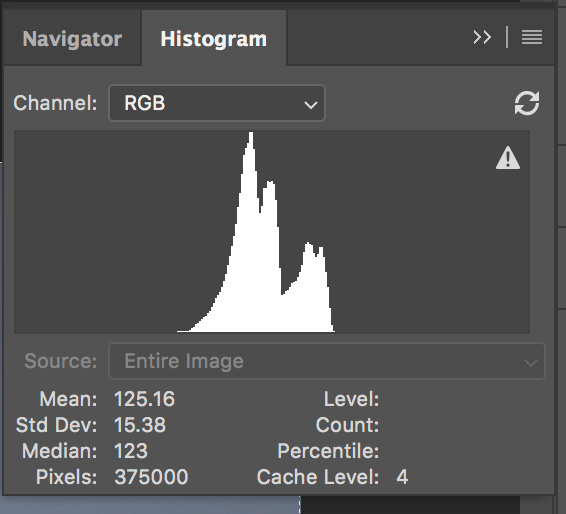Image resolution: width=566 pixels, height=514 pixels.
Task: Click the cached data warning triangle
Action: point(508,158)
